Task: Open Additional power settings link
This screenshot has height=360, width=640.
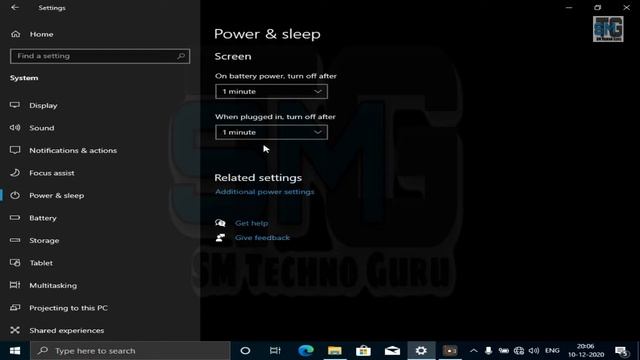Action: (x=264, y=192)
